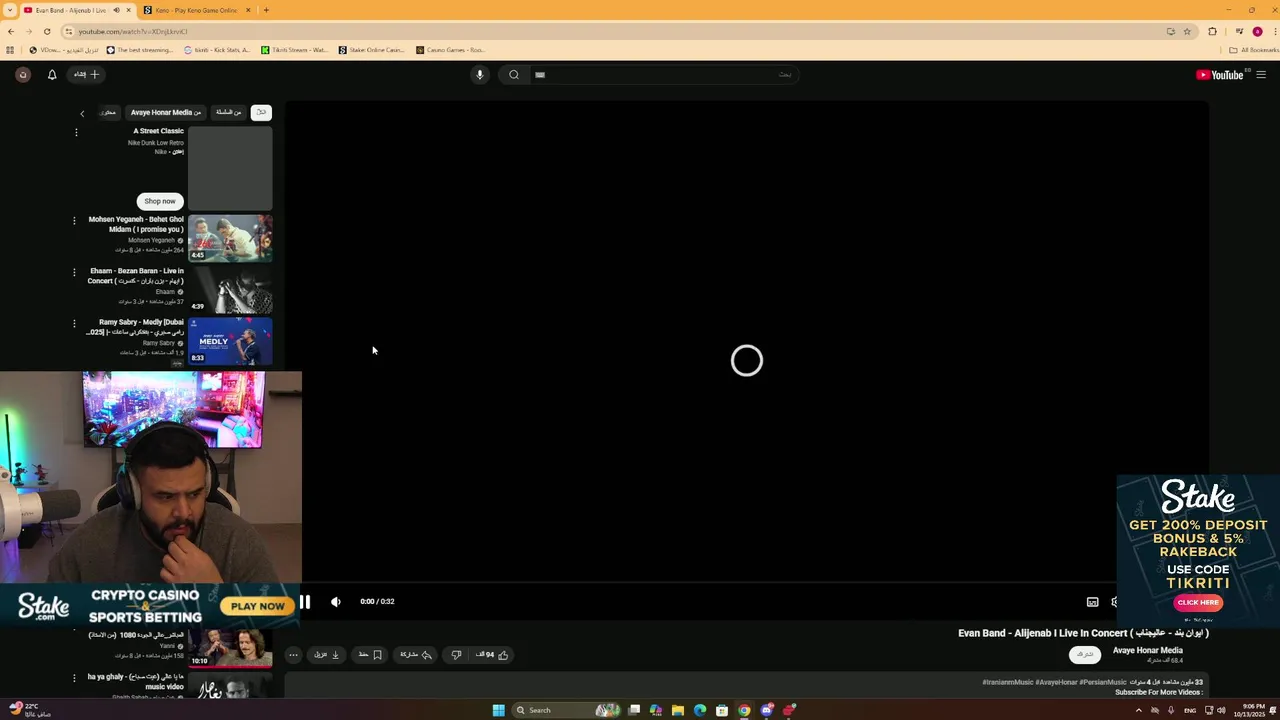Open the YouTube Create plus button
Image resolution: width=1280 pixels, height=720 pixels.
(86, 74)
